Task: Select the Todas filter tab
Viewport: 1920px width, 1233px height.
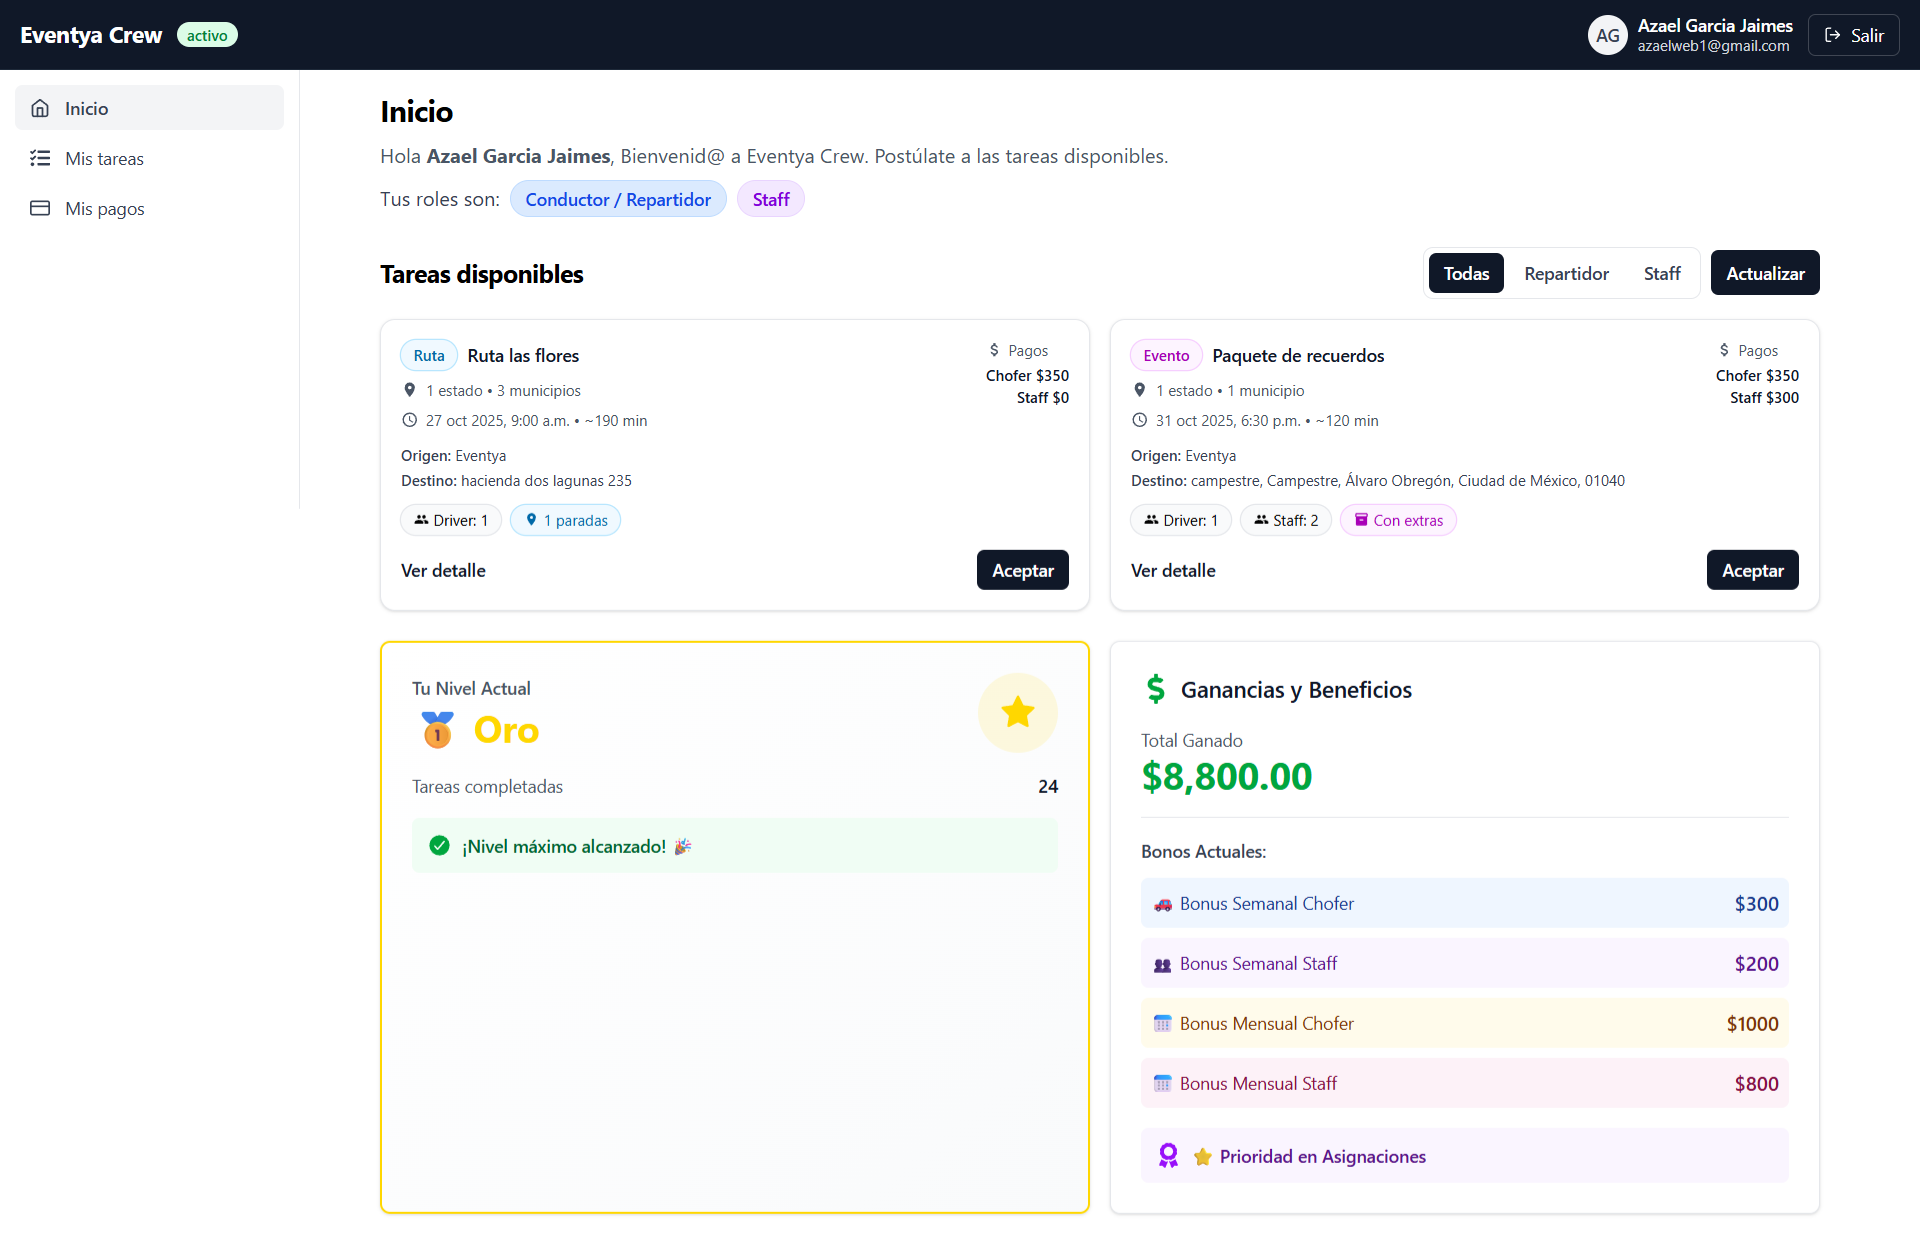Action: click(1466, 273)
